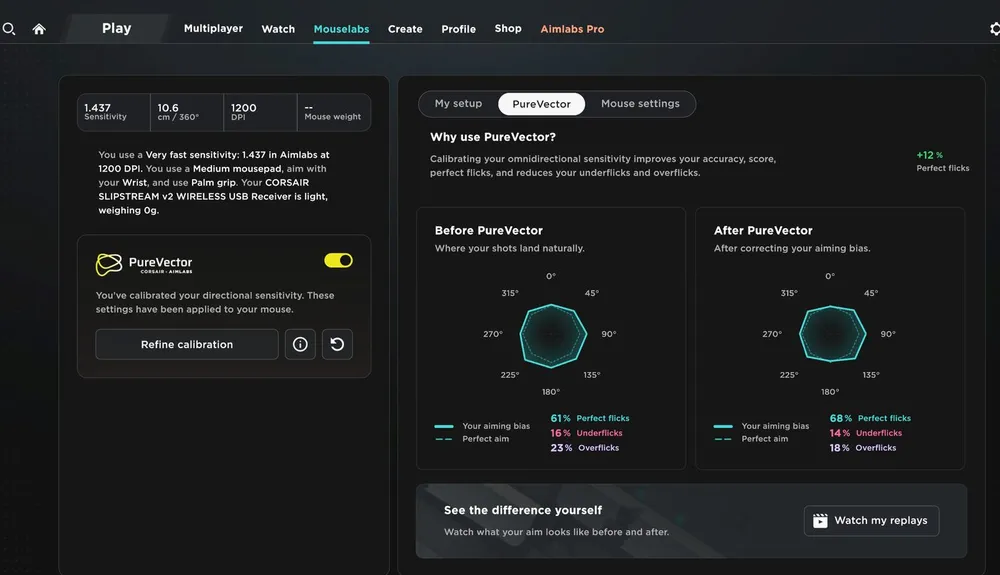Image resolution: width=1000 pixels, height=575 pixels.
Task: Click '18 %' Overflicks after value
Action: tap(839, 448)
